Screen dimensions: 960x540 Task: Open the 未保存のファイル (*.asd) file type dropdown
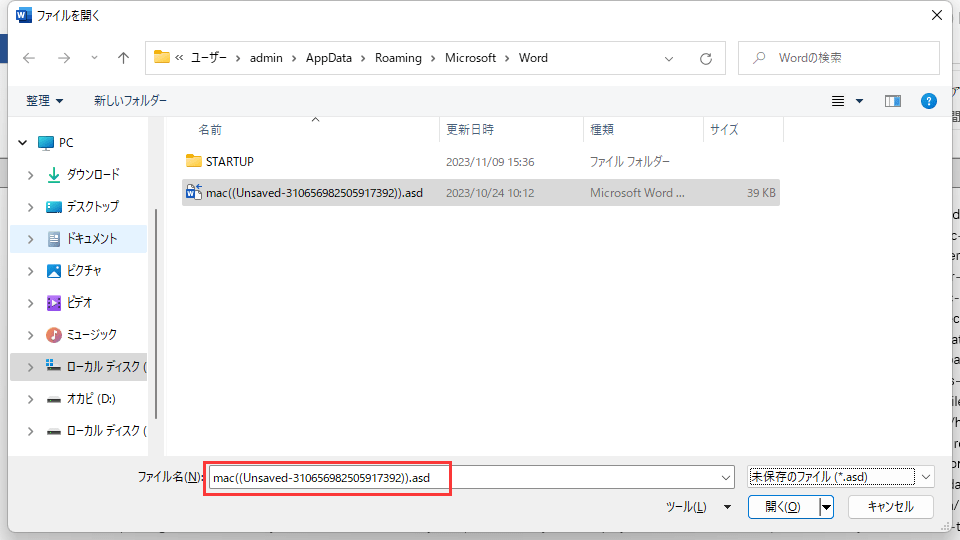pos(841,476)
